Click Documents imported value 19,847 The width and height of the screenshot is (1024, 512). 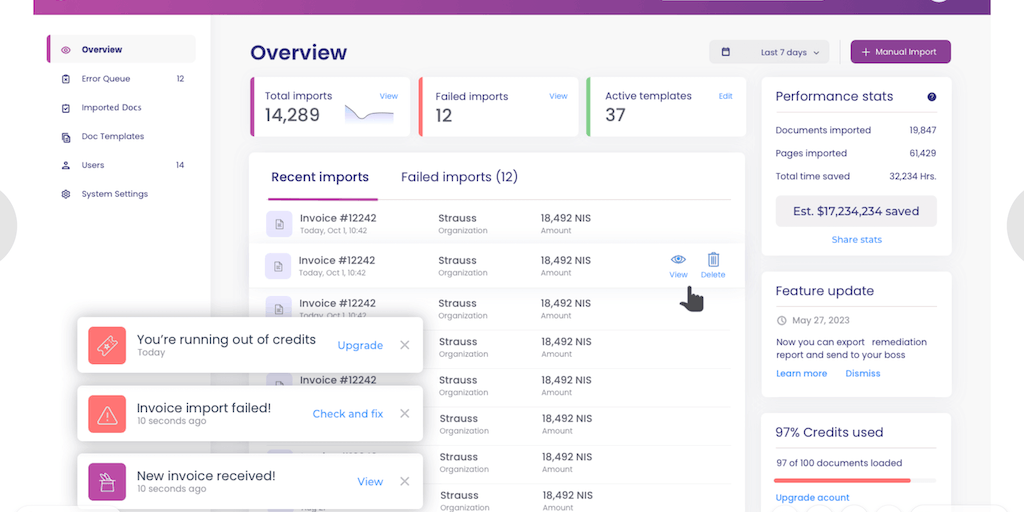pos(923,130)
